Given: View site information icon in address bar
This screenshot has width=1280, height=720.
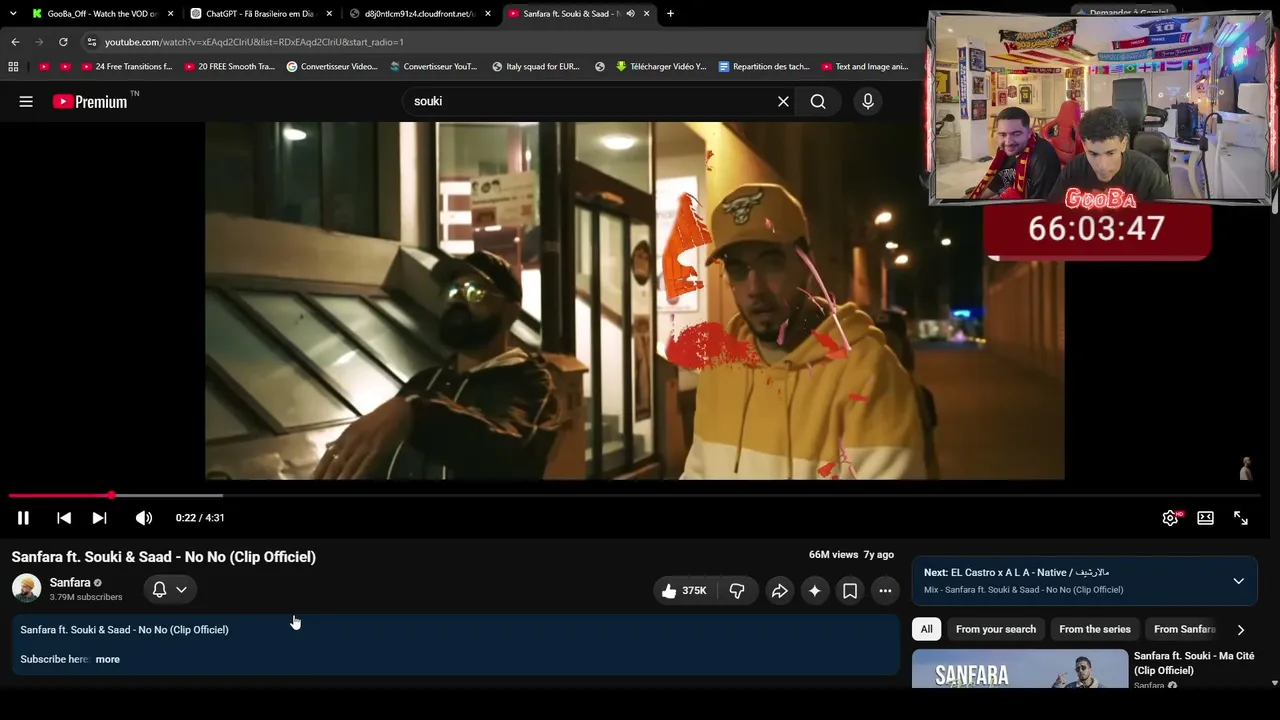Looking at the screenshot, I should tap(92, 42).
